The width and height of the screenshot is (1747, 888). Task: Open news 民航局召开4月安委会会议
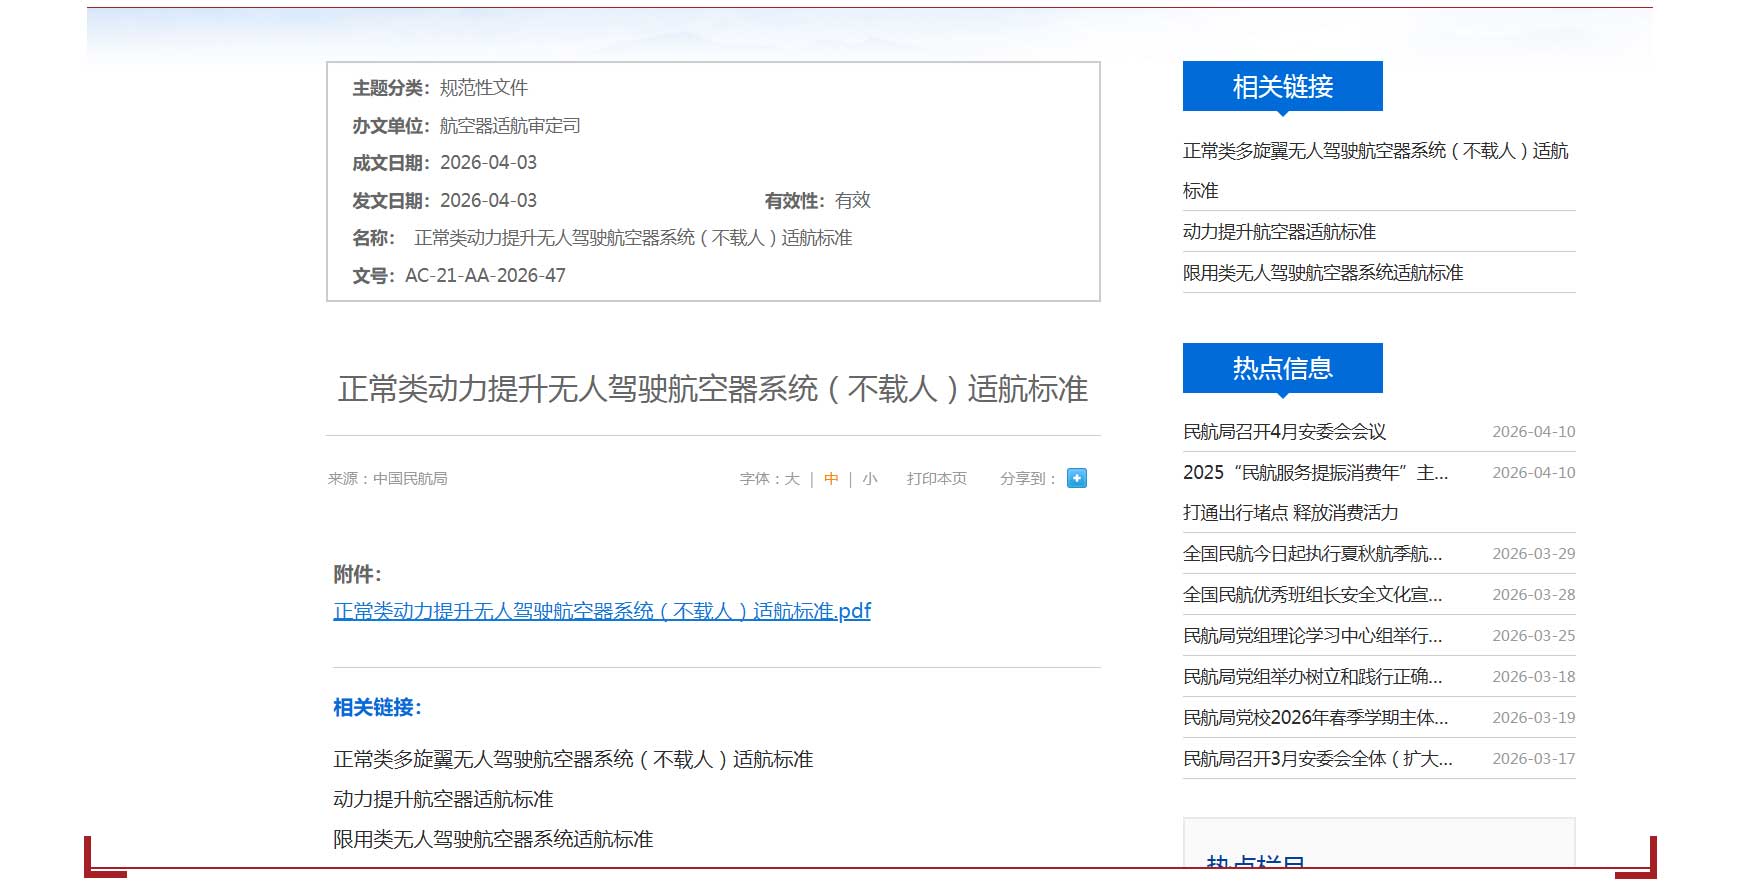pos(1284,432)
